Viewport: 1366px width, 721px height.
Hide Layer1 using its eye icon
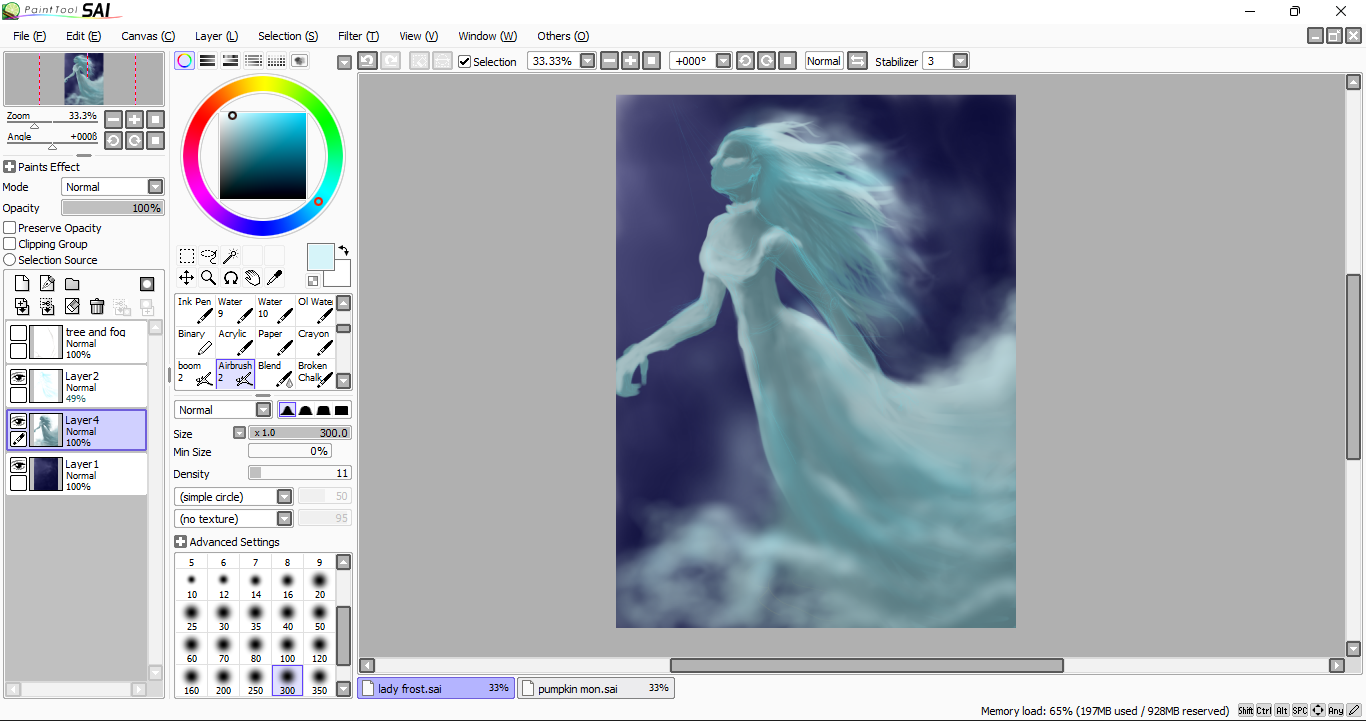(x=18, y=465)
